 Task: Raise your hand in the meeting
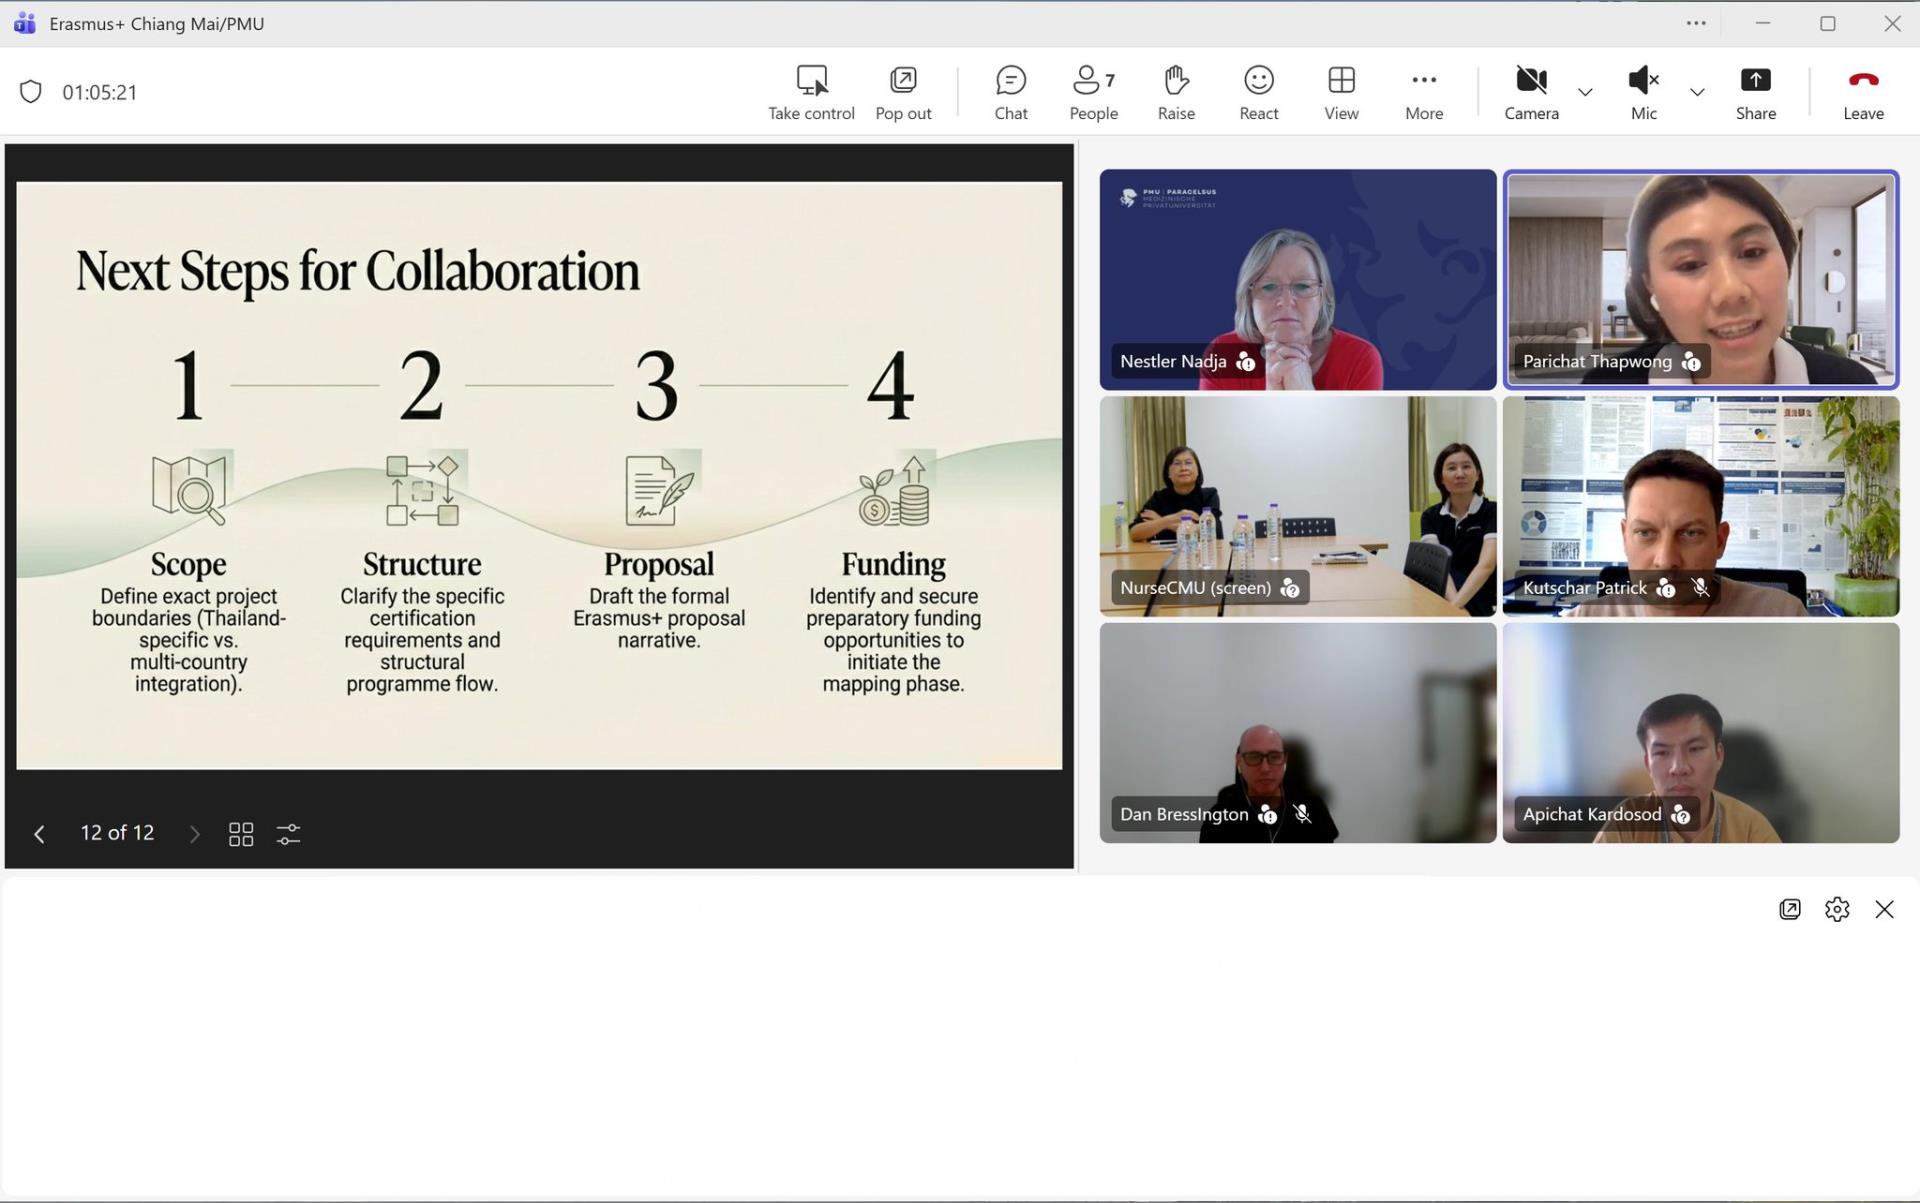pyautogui.click(x=1176, y=92)
